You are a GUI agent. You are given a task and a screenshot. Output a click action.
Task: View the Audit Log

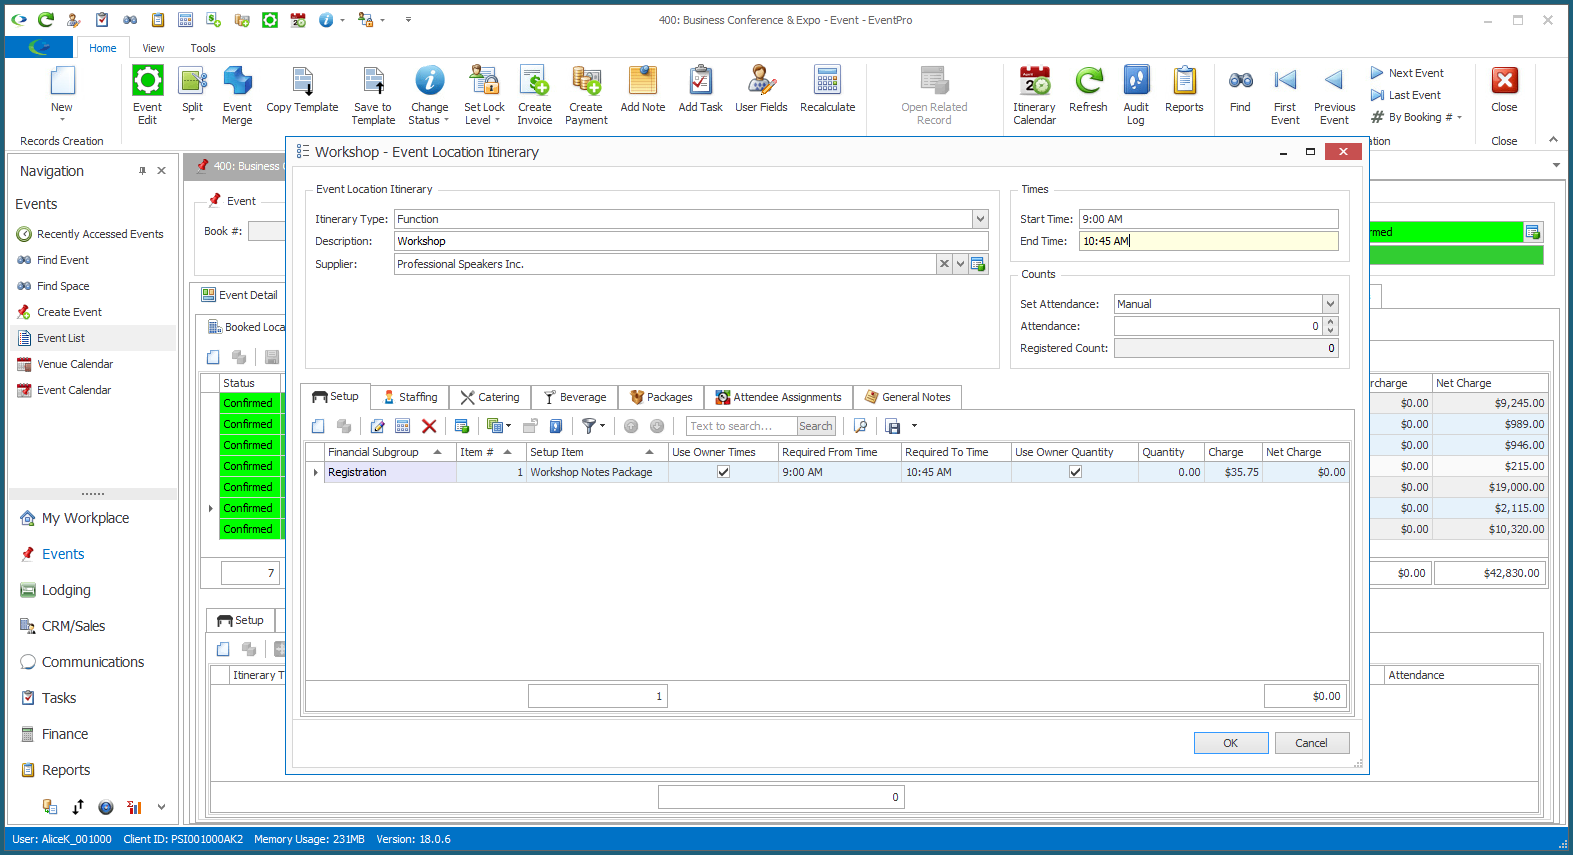click(x=1136, y=95)
